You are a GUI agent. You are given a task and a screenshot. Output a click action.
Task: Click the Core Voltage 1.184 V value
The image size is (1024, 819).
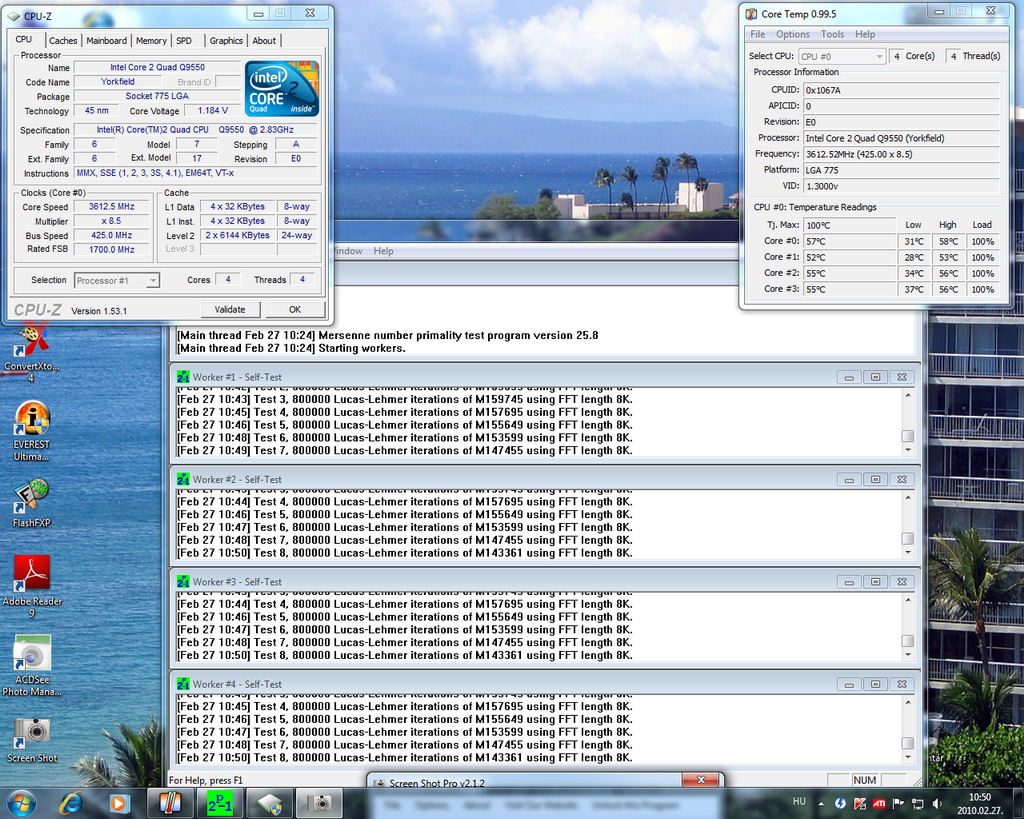click(213, 110)
